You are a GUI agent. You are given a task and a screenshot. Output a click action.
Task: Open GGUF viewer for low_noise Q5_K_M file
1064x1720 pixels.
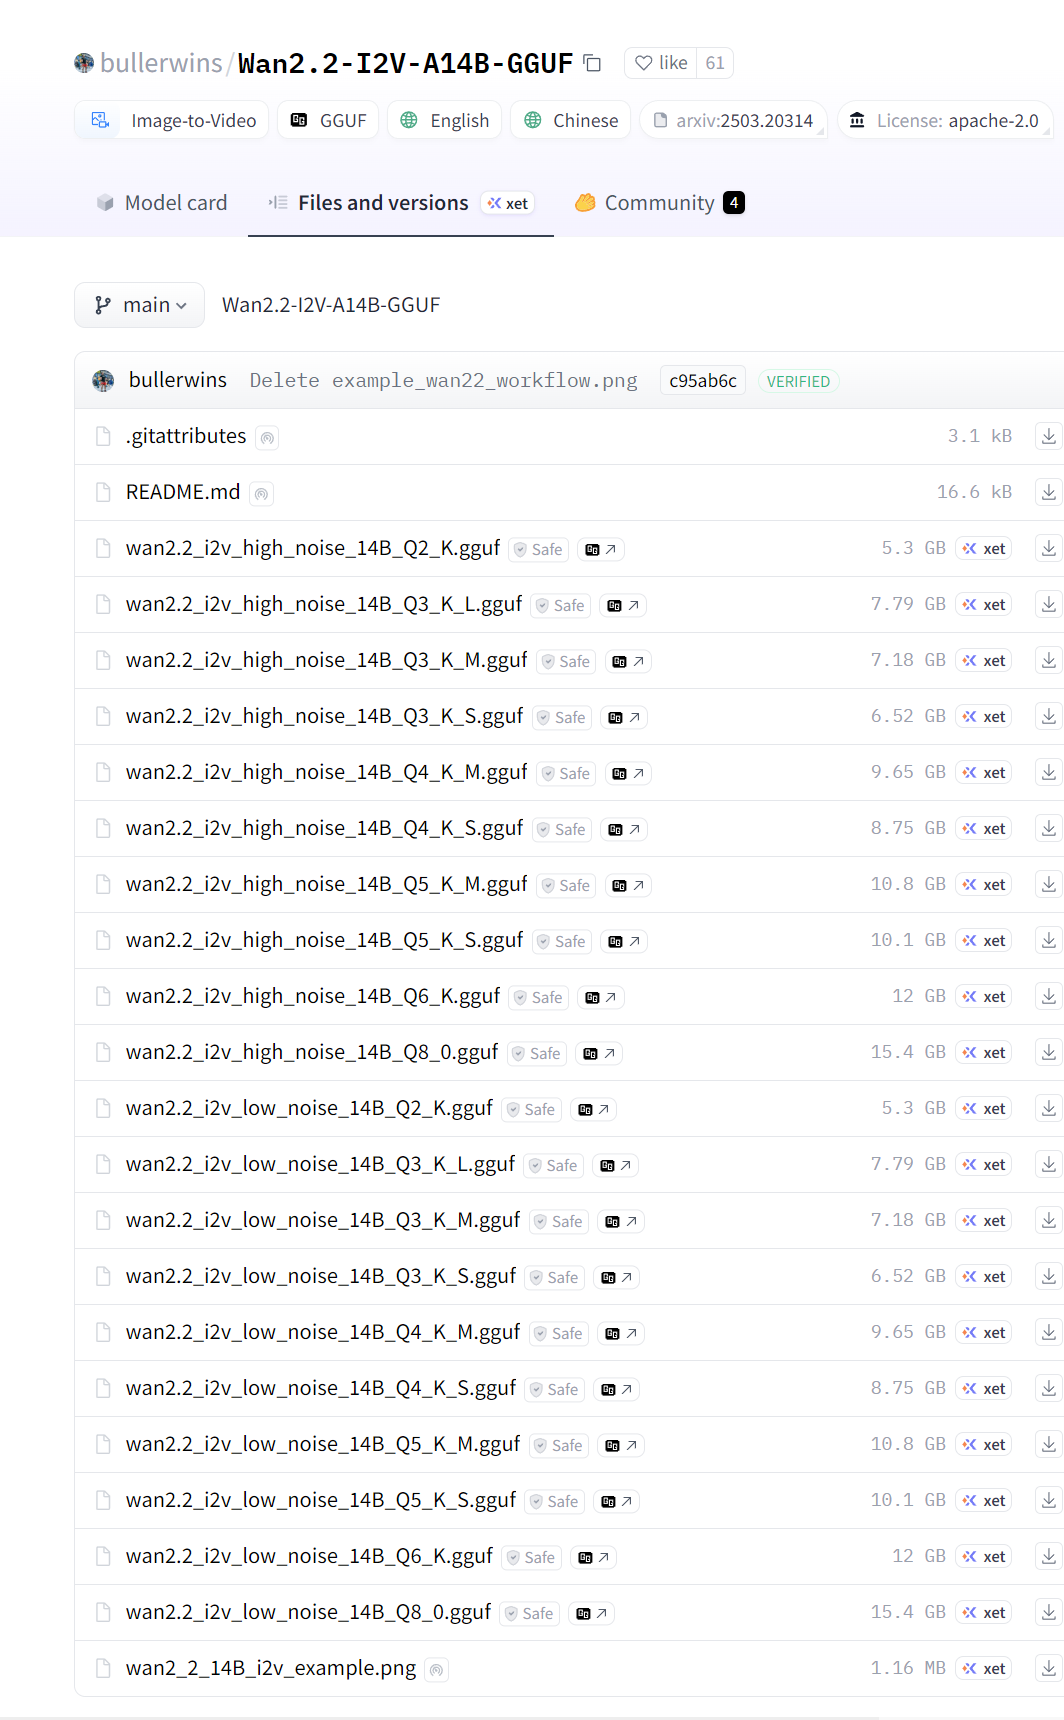click(x=621, y=1445)
